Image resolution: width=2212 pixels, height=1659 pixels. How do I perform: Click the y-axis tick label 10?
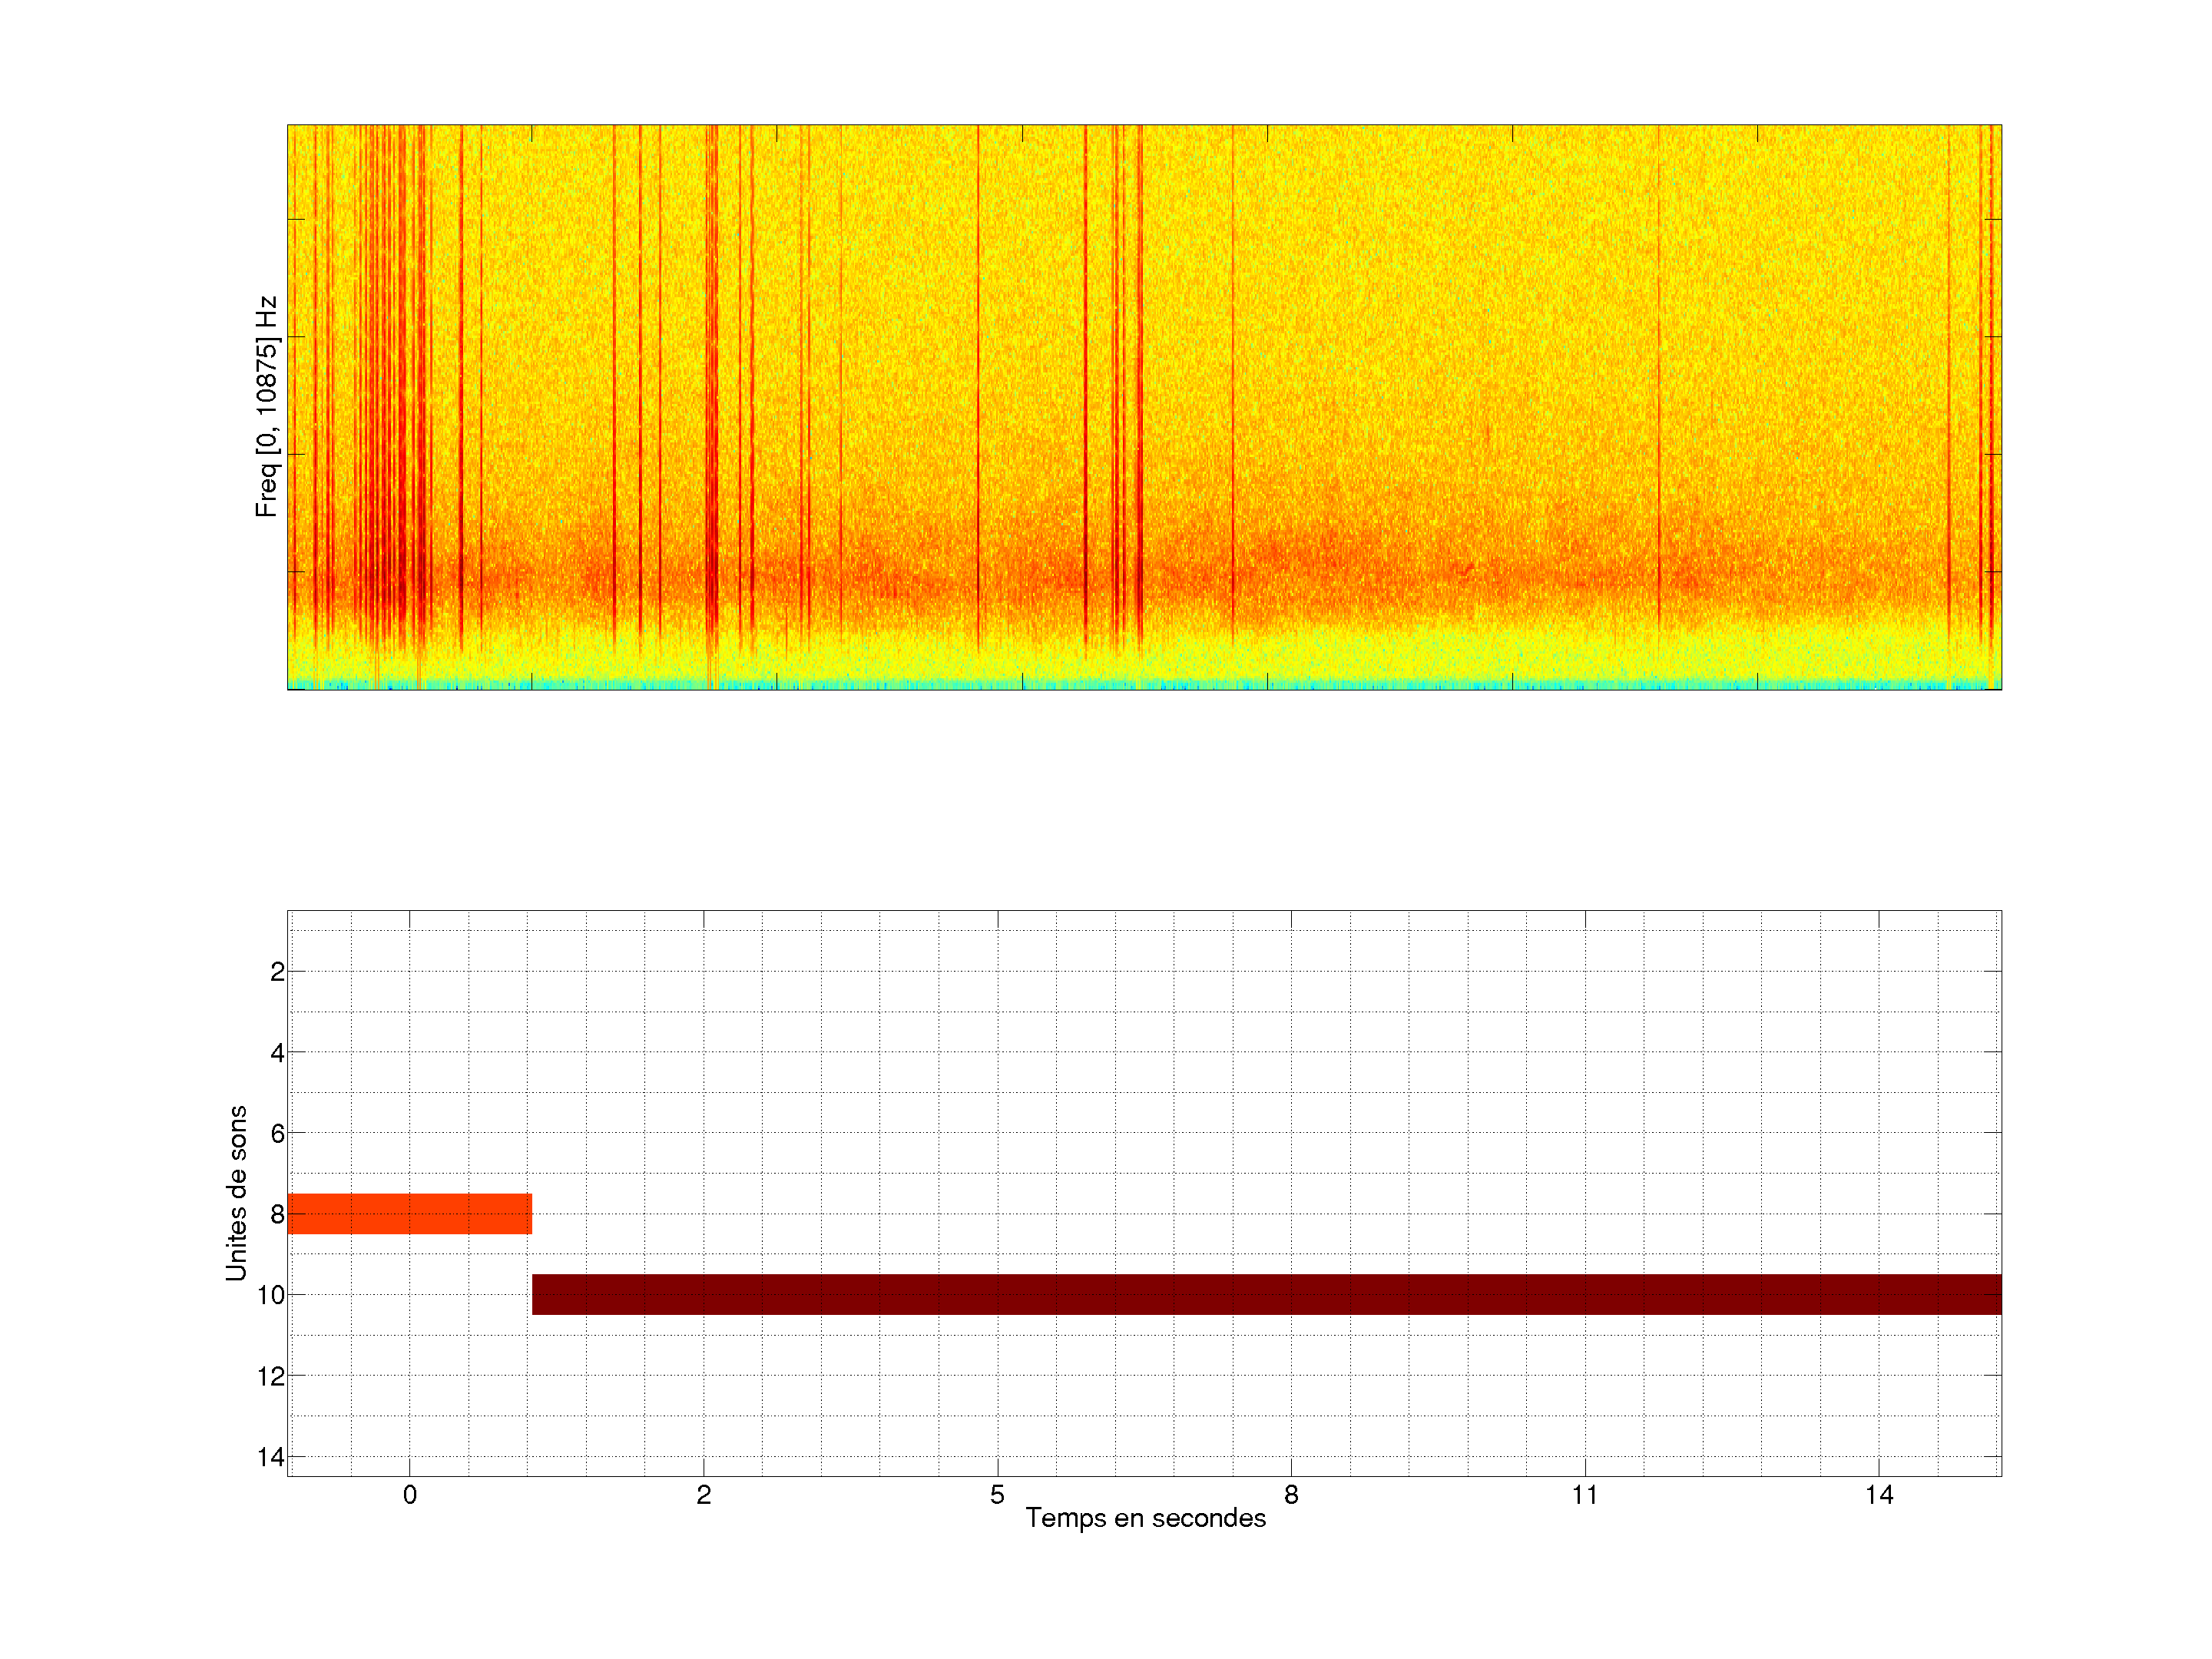270,1296
